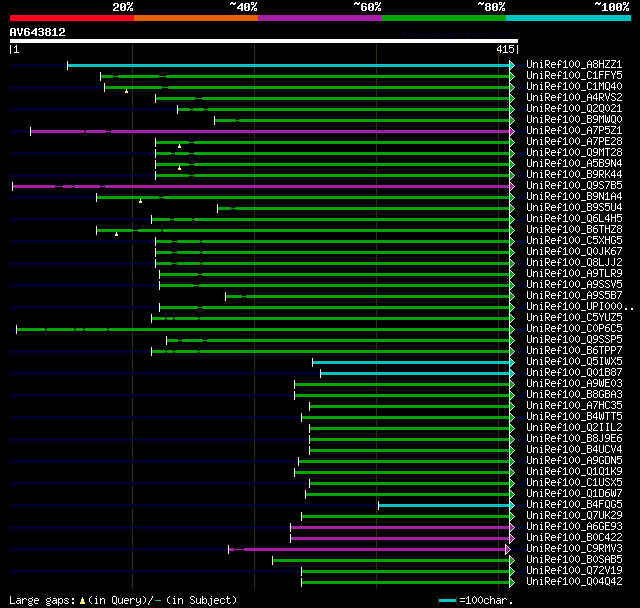Click the cyan ~100% identity legend segment
This screenshot has width=640, height=608.
coord(569,18)
